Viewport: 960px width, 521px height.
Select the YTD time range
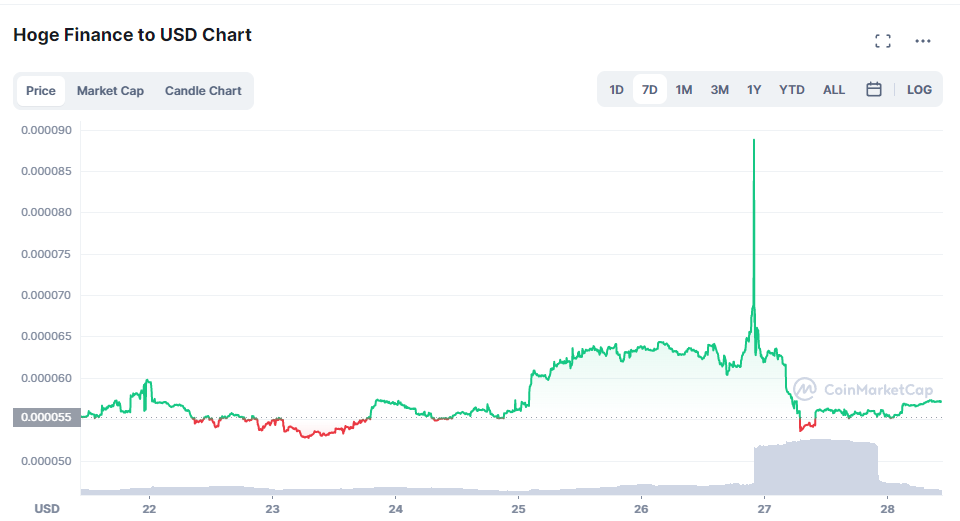coord(792,89)
